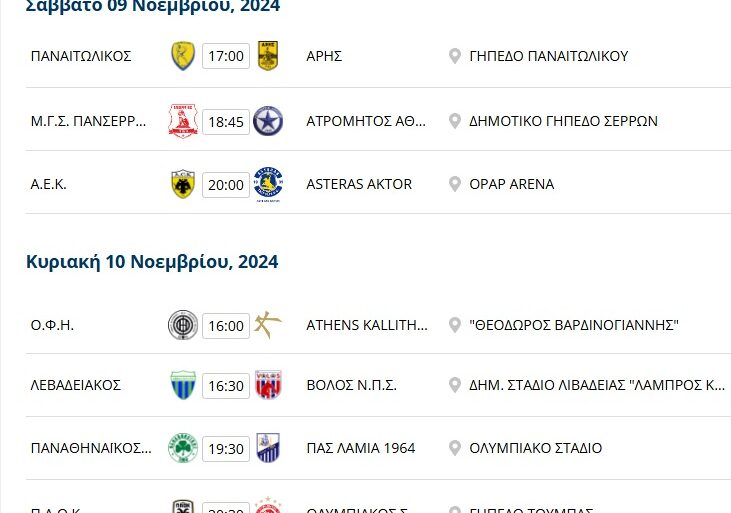Open the 17:00 match time box

coord(226,55)
